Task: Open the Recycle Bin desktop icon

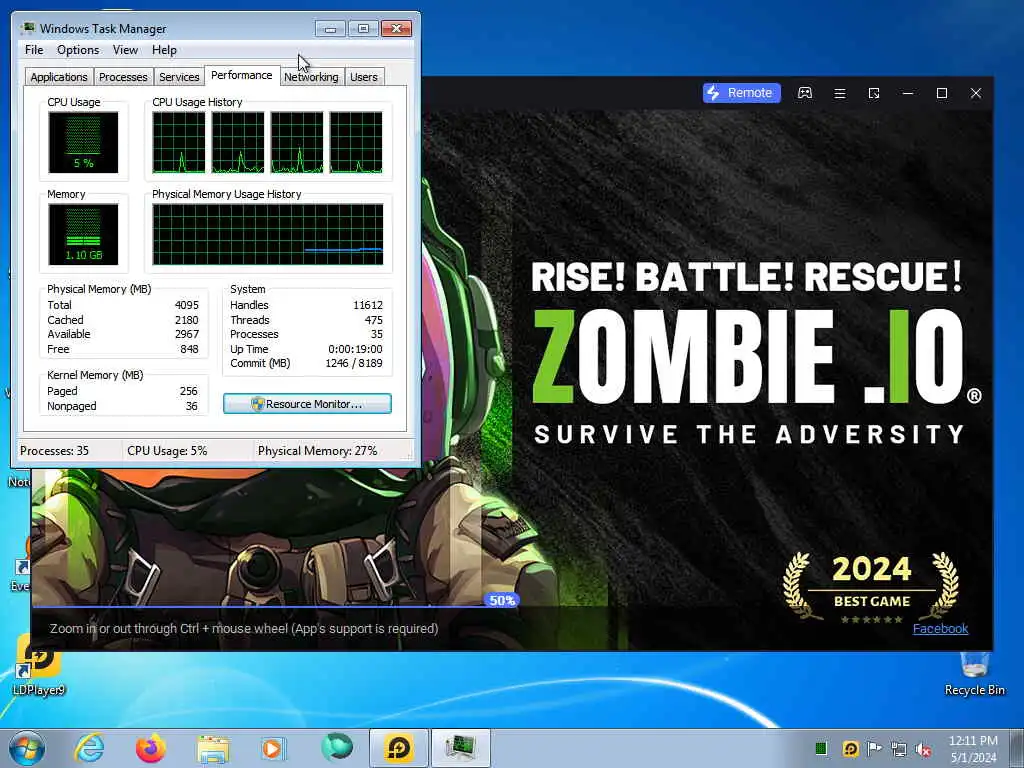Action: [x=974, y=674]
